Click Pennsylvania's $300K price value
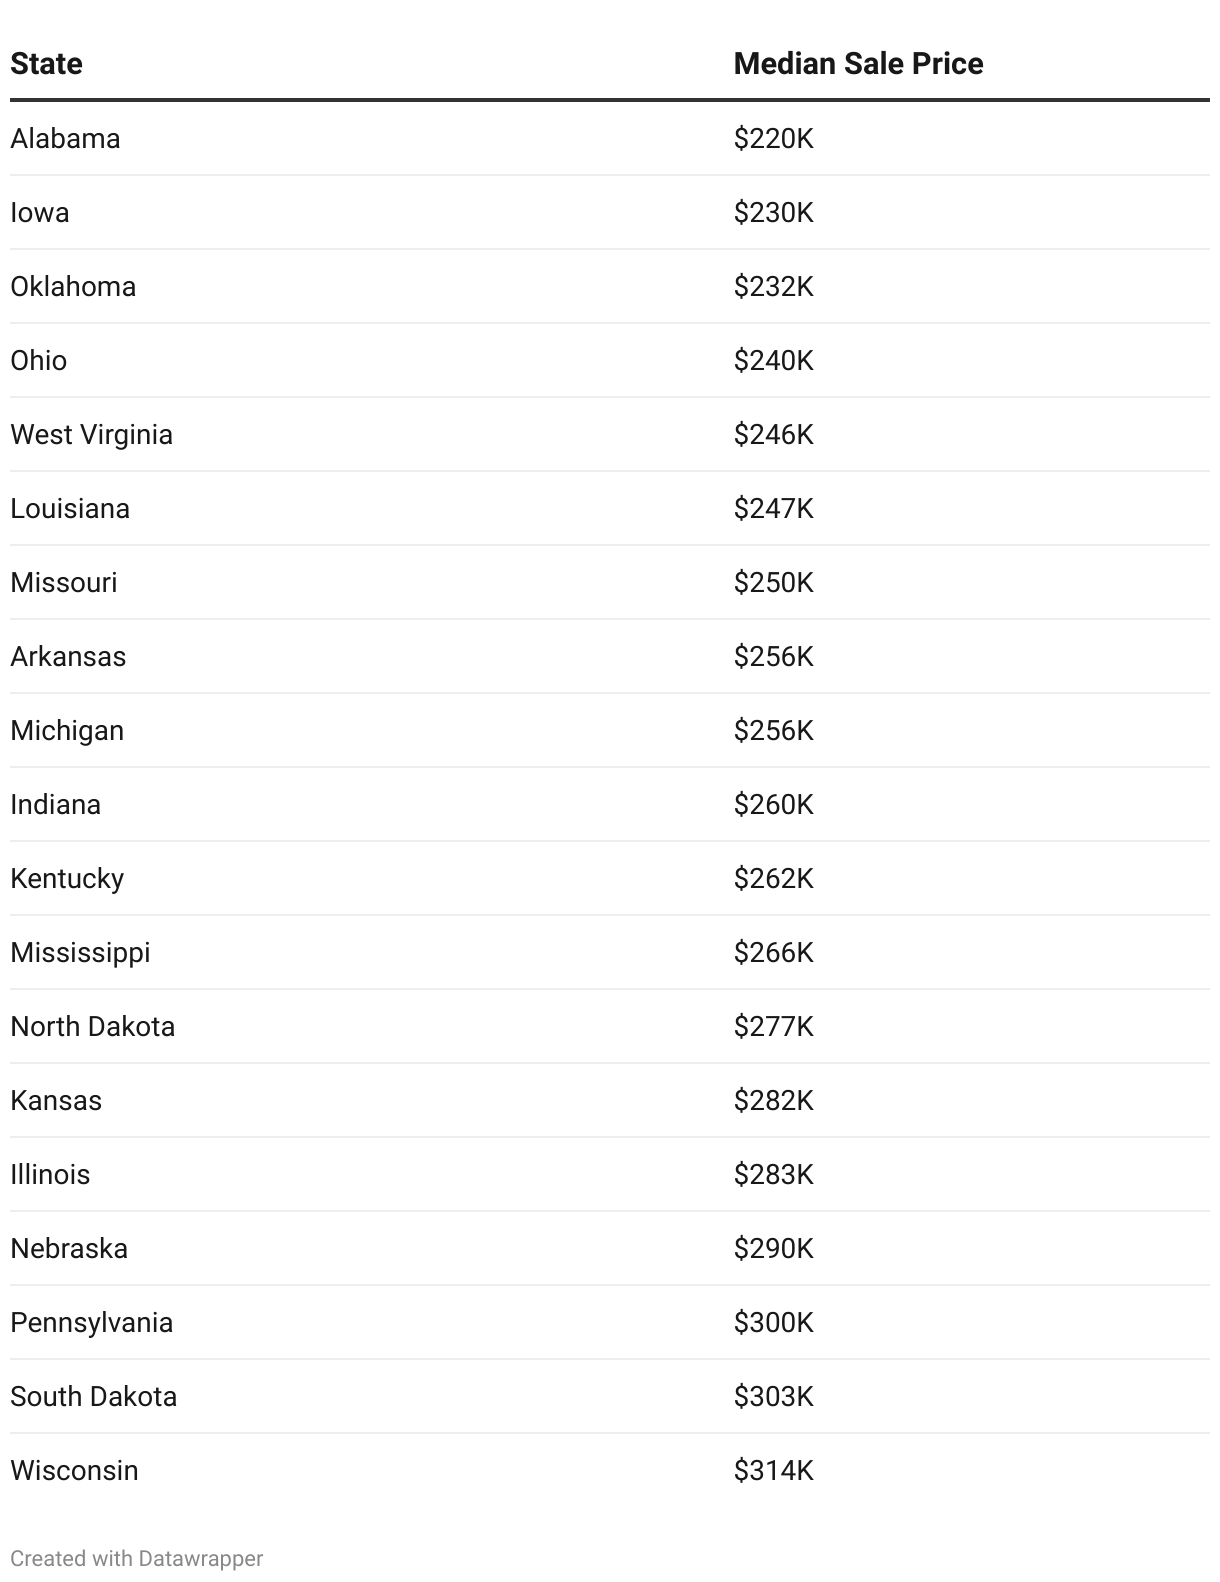 pos(773,1322)
